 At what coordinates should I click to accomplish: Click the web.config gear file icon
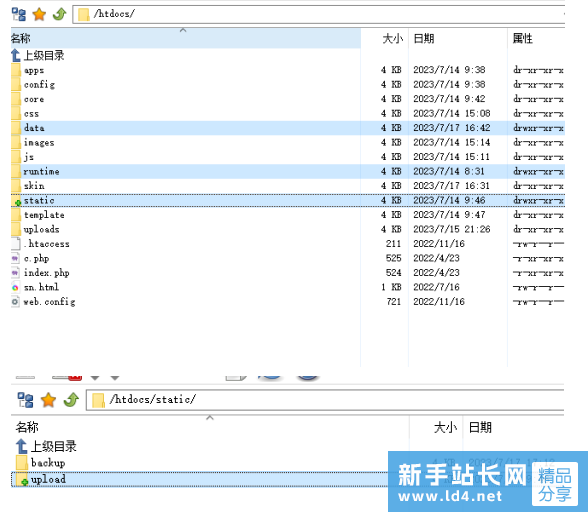(x=15, y=302)
